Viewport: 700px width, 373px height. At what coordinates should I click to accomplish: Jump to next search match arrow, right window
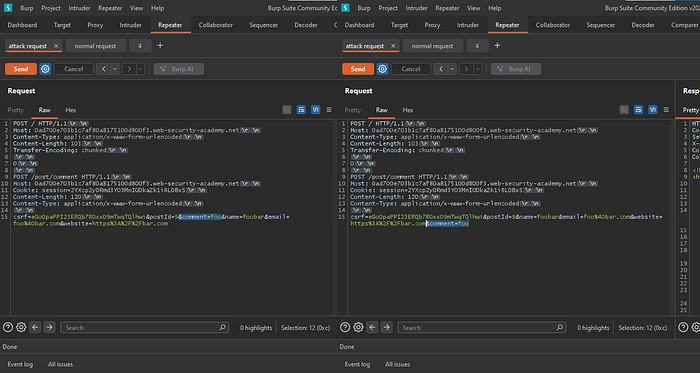[386, 327]
